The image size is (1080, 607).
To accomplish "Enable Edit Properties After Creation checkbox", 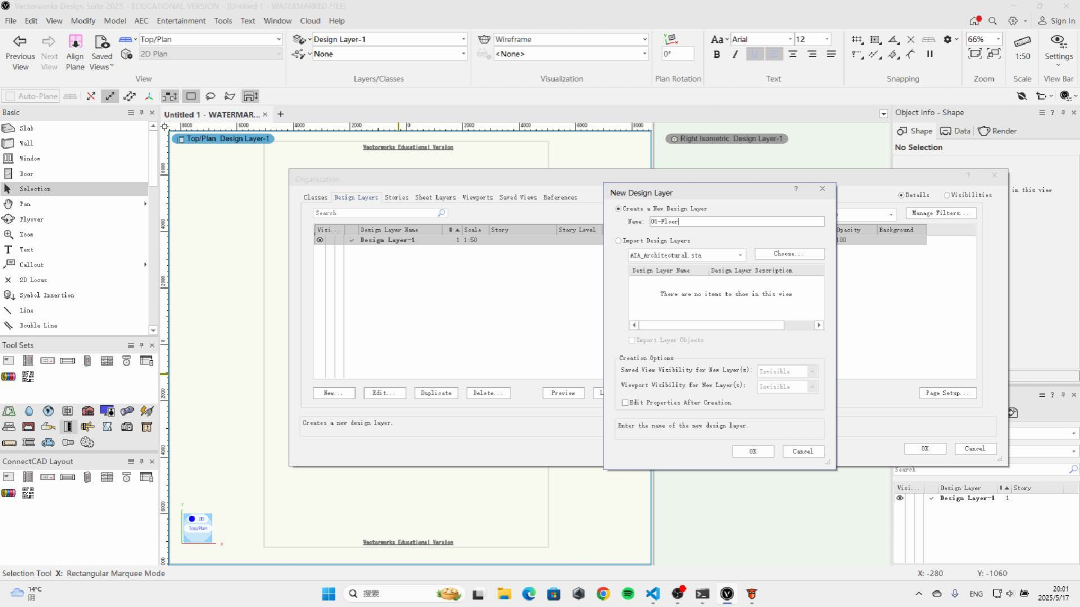I will tap(625, 402).
